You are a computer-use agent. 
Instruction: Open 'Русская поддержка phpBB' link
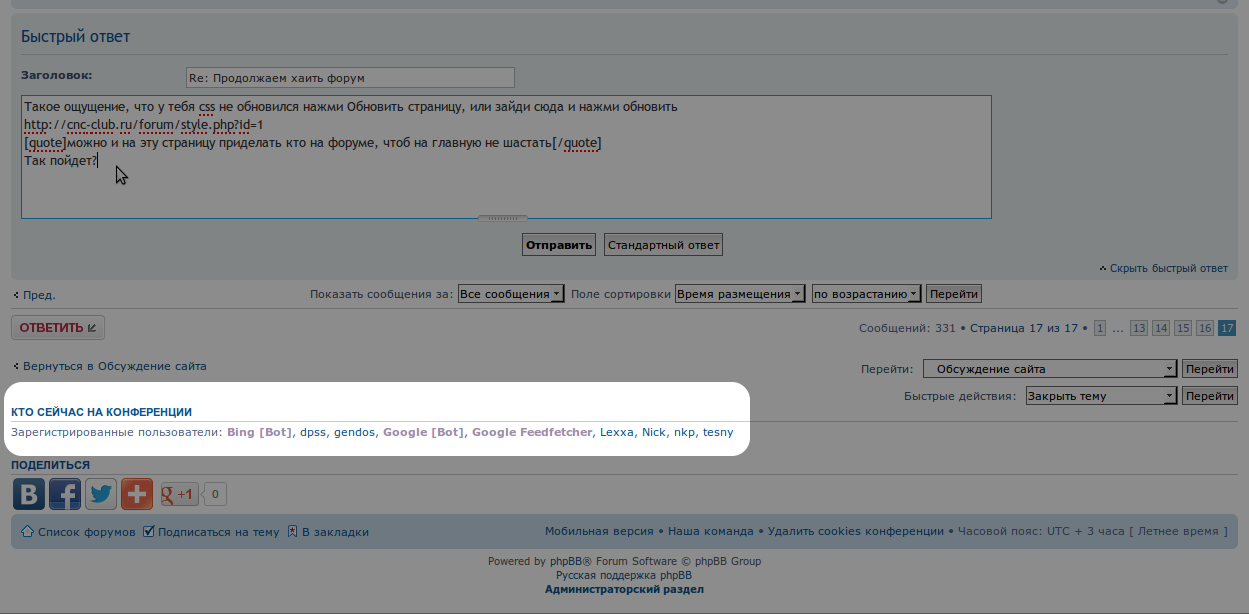pos(624,576)
